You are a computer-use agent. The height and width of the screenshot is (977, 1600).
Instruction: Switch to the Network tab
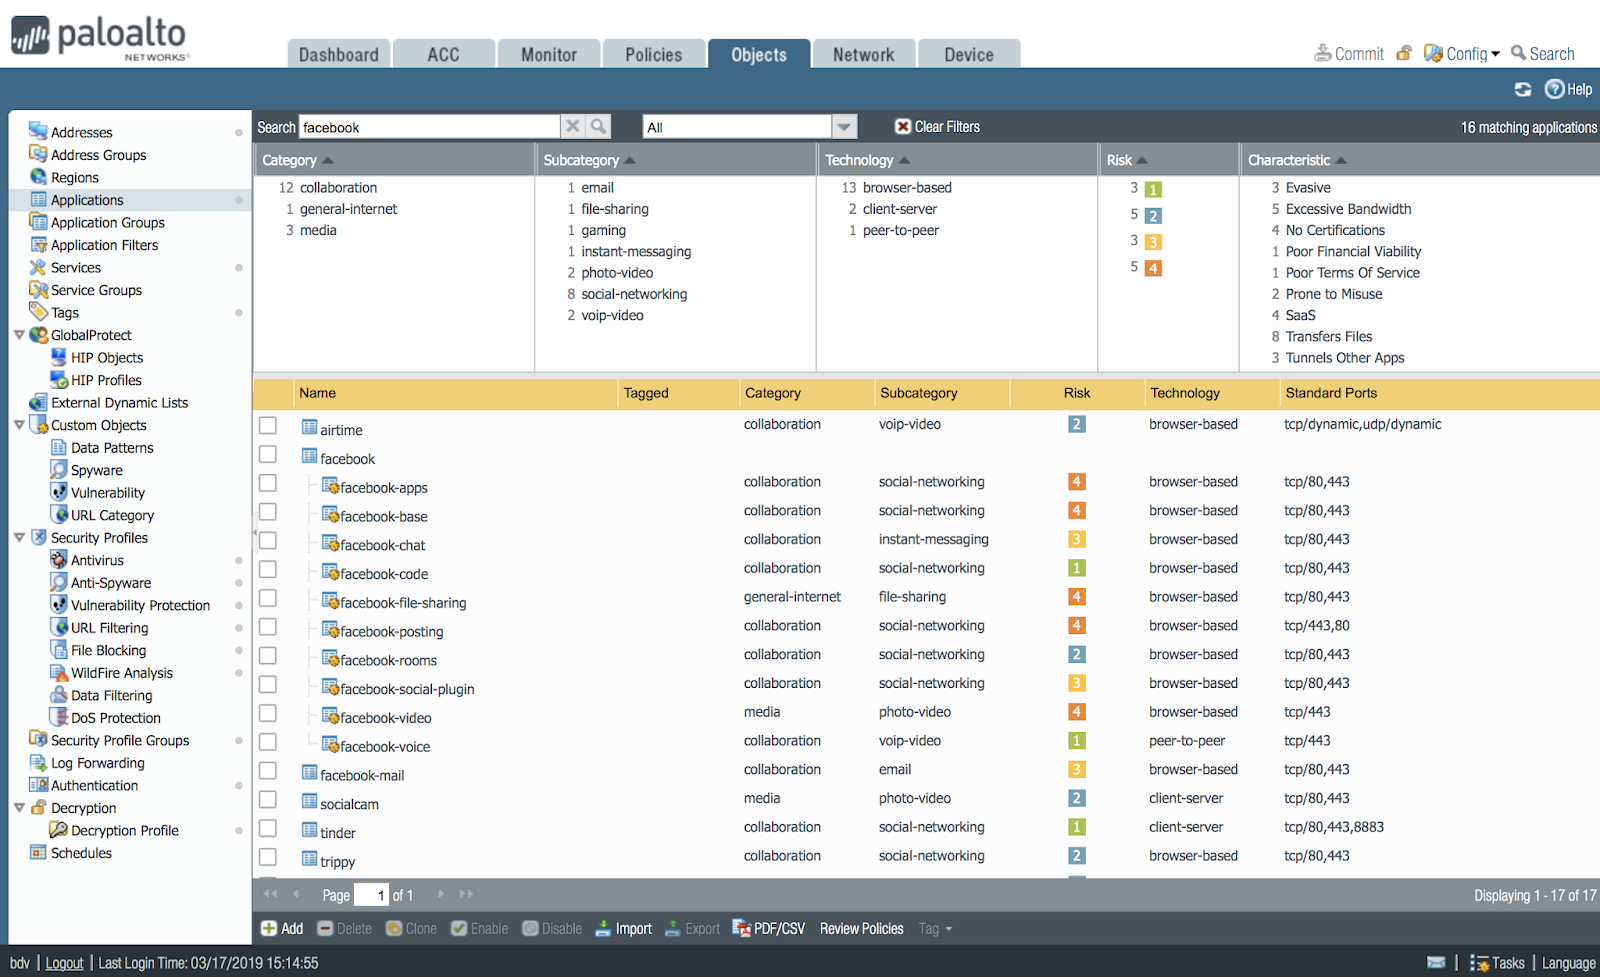[x=864, y=54]
